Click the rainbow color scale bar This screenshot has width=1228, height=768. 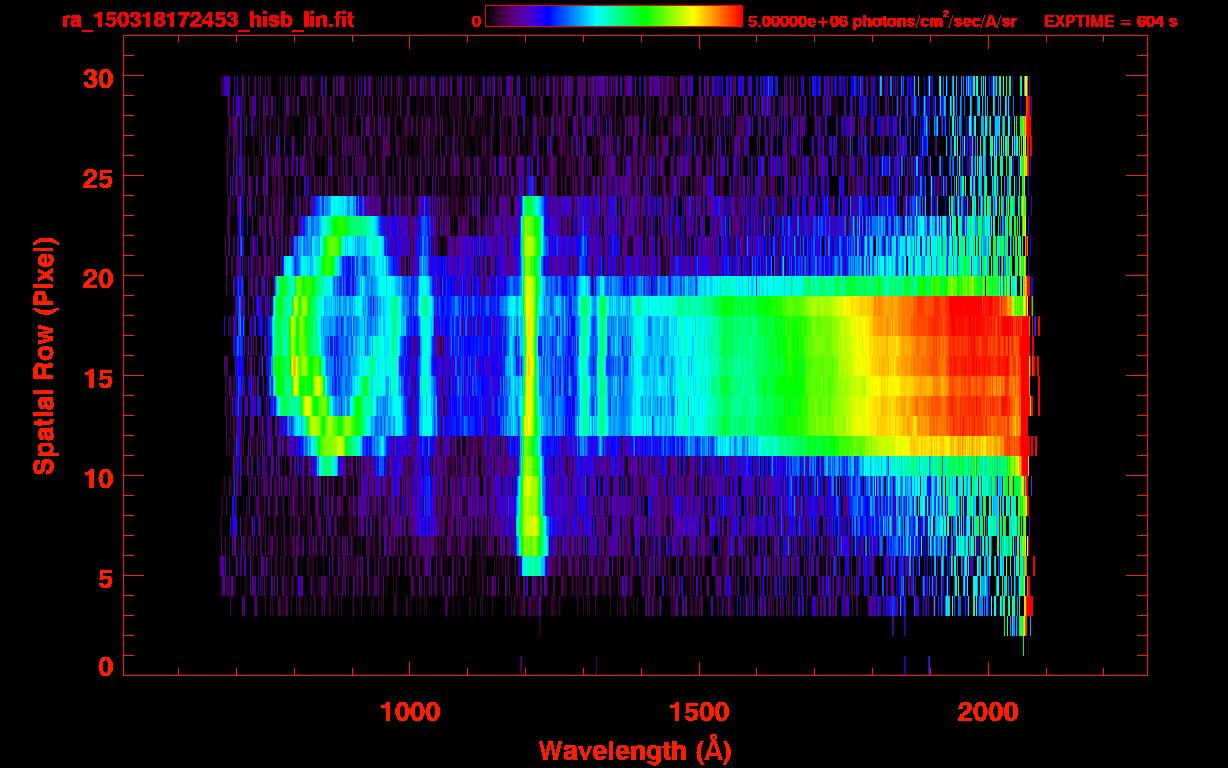click(x=613, y=16)
